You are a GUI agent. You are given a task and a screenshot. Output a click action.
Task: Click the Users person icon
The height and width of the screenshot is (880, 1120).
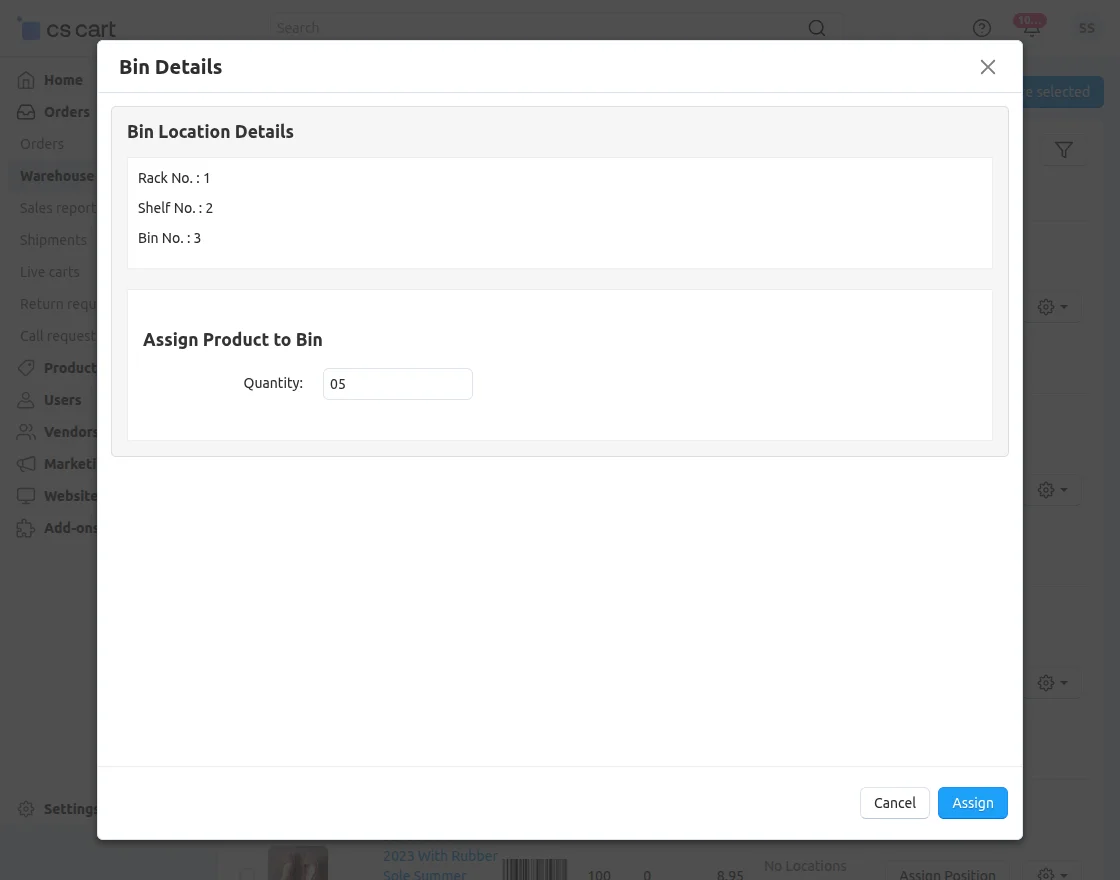click(26, 400)
